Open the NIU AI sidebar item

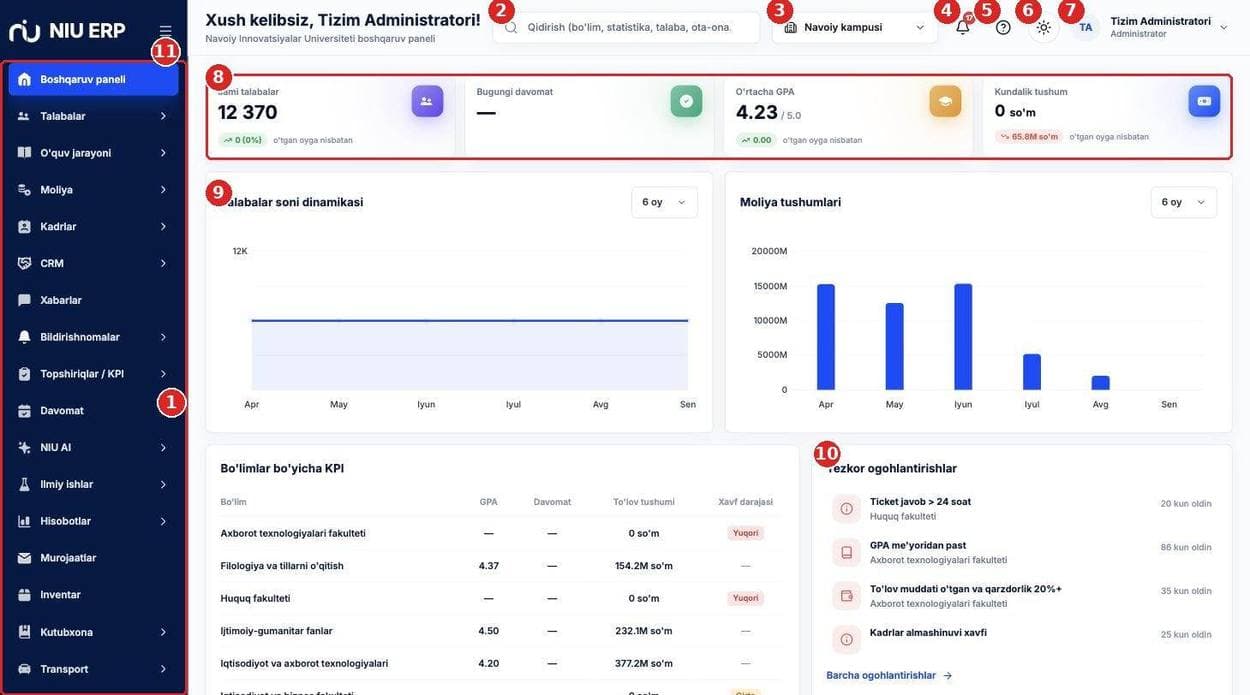[x=93, y=448]
